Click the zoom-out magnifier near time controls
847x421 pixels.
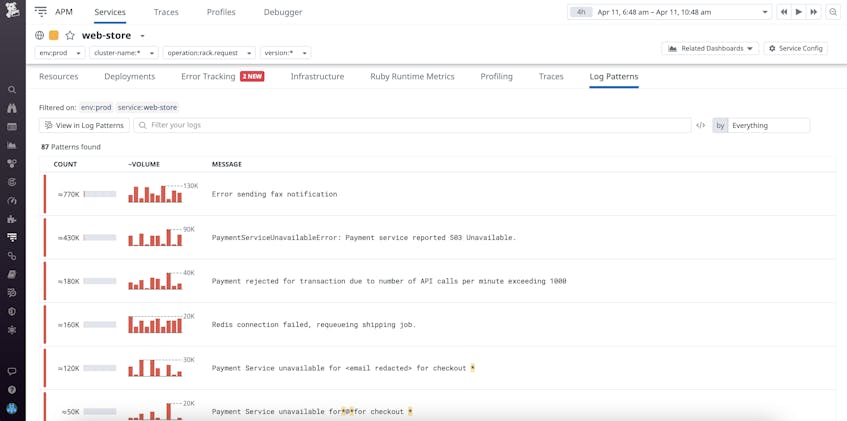point(833,12)
